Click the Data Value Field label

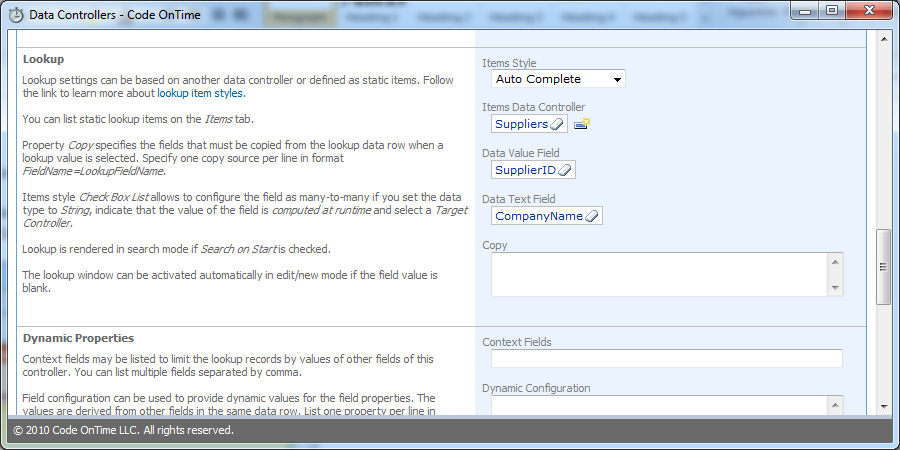521,153
